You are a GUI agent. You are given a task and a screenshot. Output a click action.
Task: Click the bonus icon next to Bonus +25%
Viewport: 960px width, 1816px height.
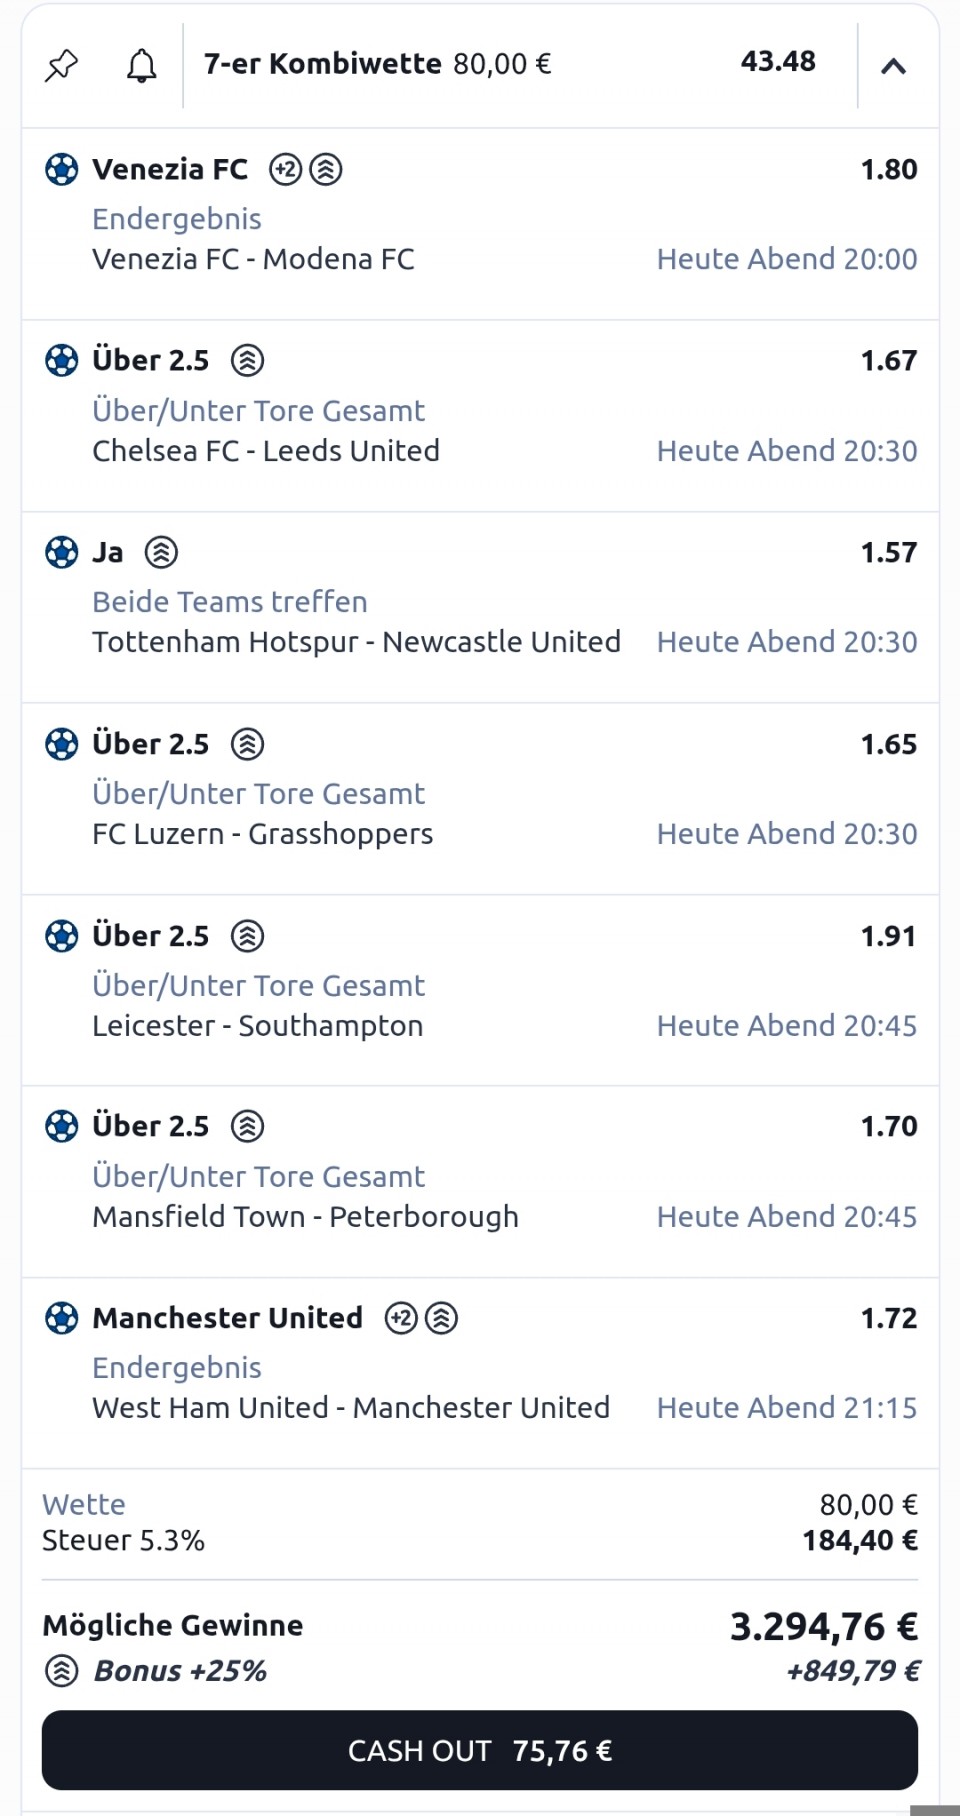tap(62, 1670)
